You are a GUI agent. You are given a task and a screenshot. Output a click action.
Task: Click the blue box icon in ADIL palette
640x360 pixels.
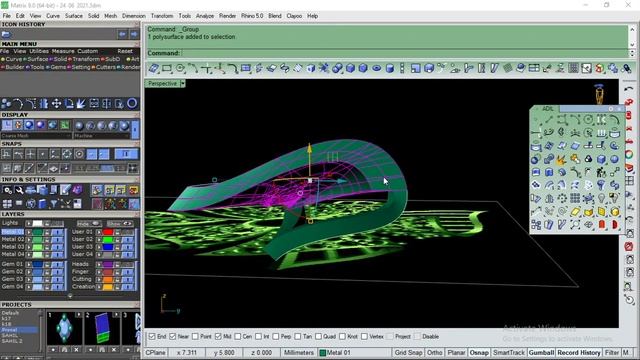tap(601, 159)
